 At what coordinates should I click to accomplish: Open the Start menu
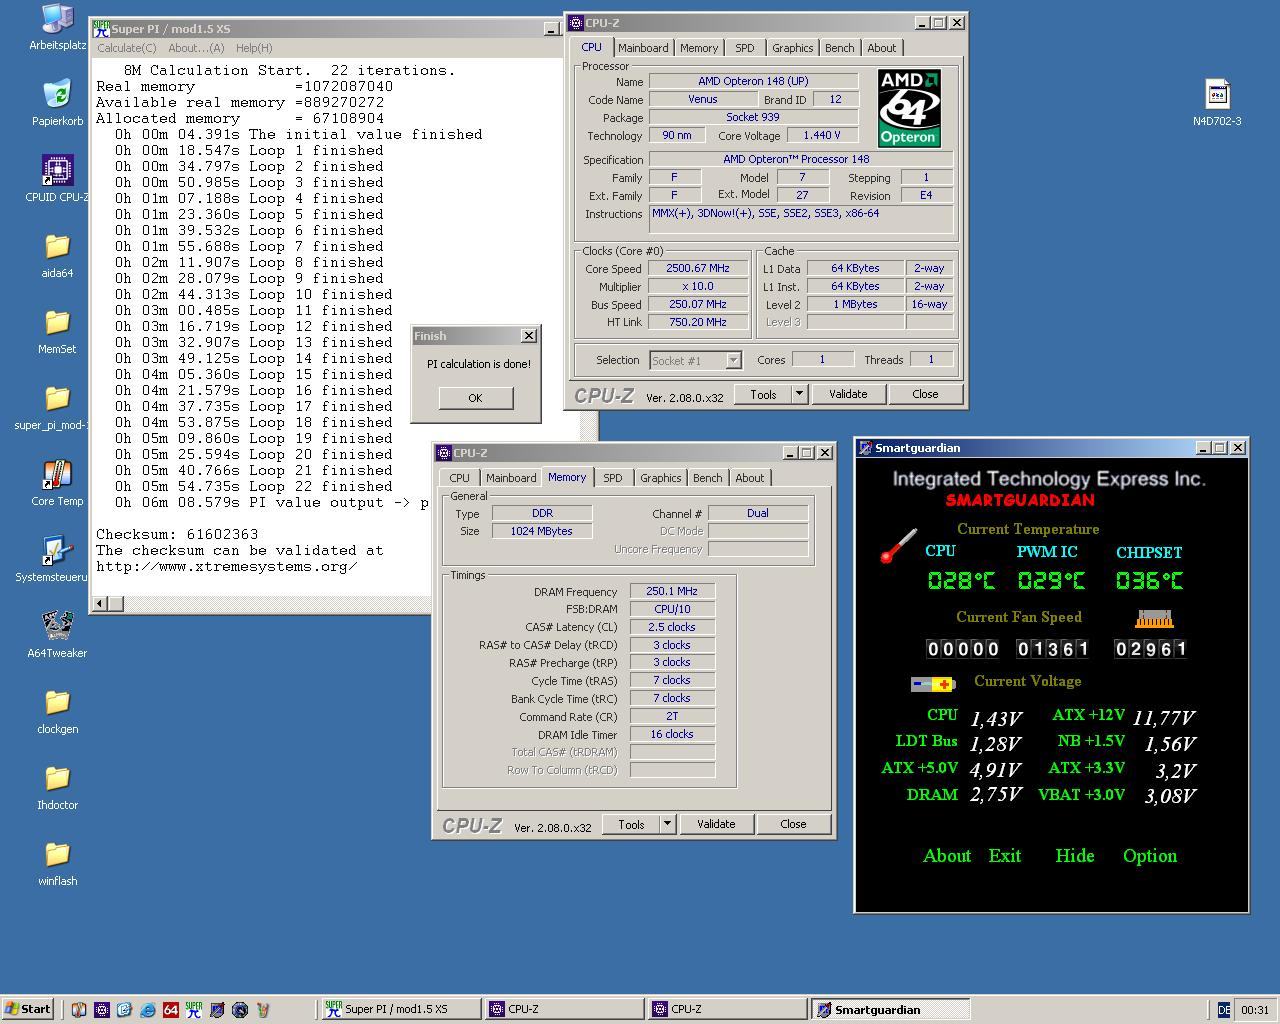click(x=28, y=1009)
